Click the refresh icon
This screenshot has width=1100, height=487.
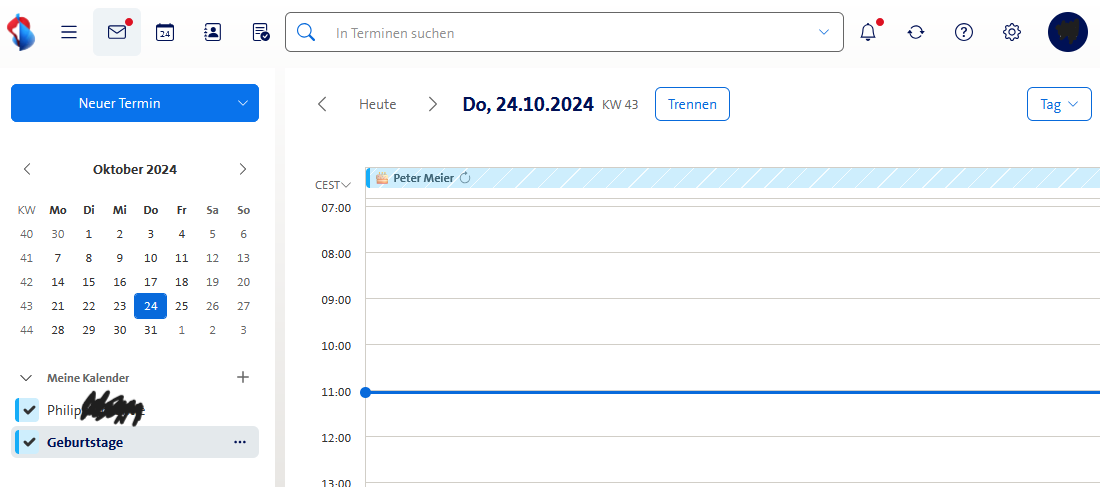916,32
